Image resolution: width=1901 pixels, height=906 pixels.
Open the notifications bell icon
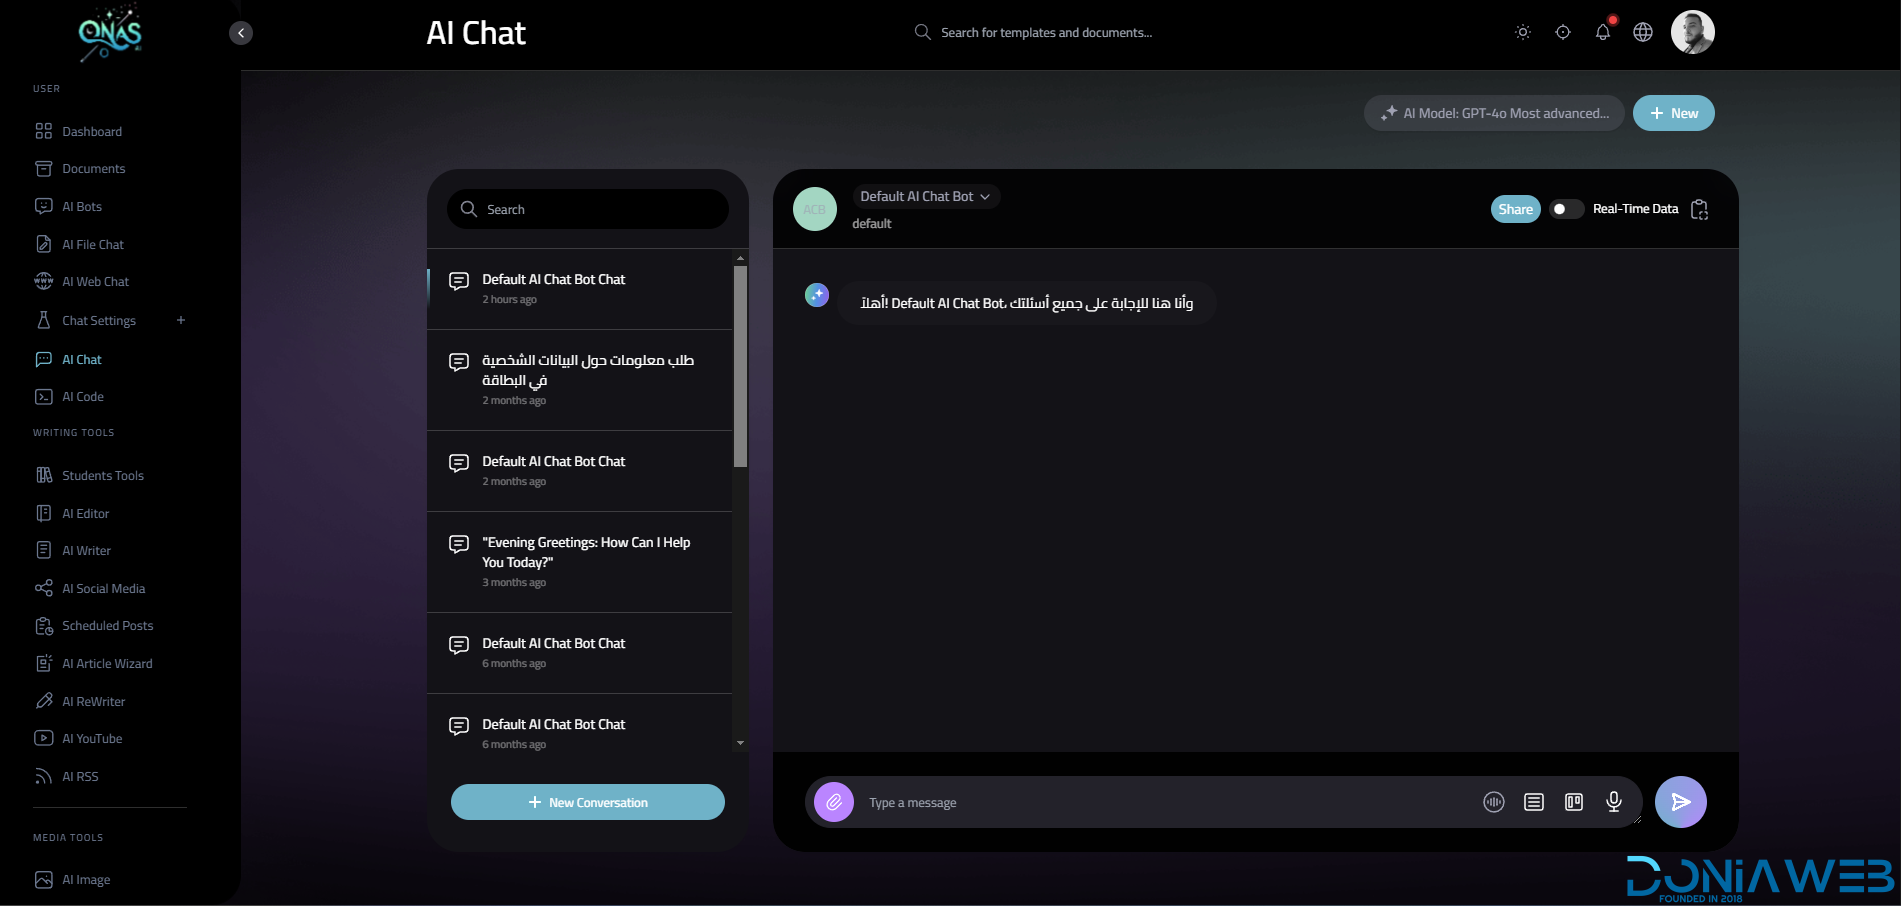coord(1602,32)
